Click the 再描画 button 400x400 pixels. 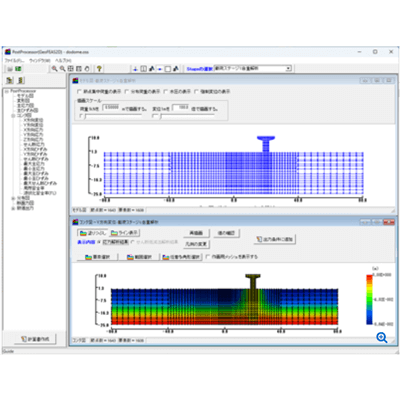pos(196,233)
